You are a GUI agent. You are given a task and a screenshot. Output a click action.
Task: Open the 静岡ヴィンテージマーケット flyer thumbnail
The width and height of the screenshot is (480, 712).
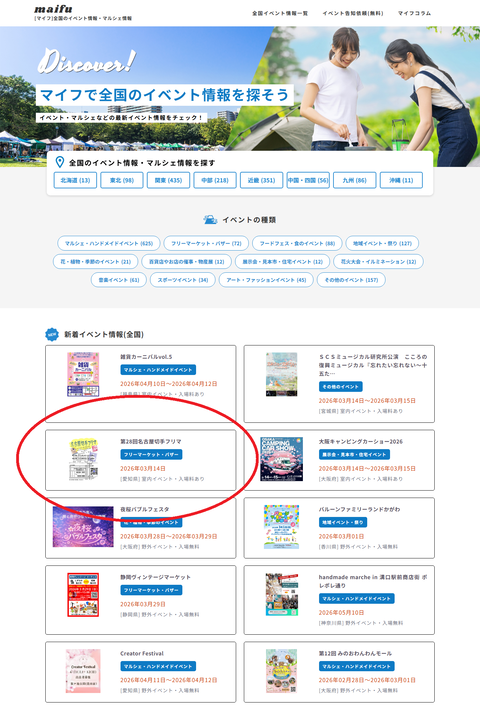coord(83,595)
